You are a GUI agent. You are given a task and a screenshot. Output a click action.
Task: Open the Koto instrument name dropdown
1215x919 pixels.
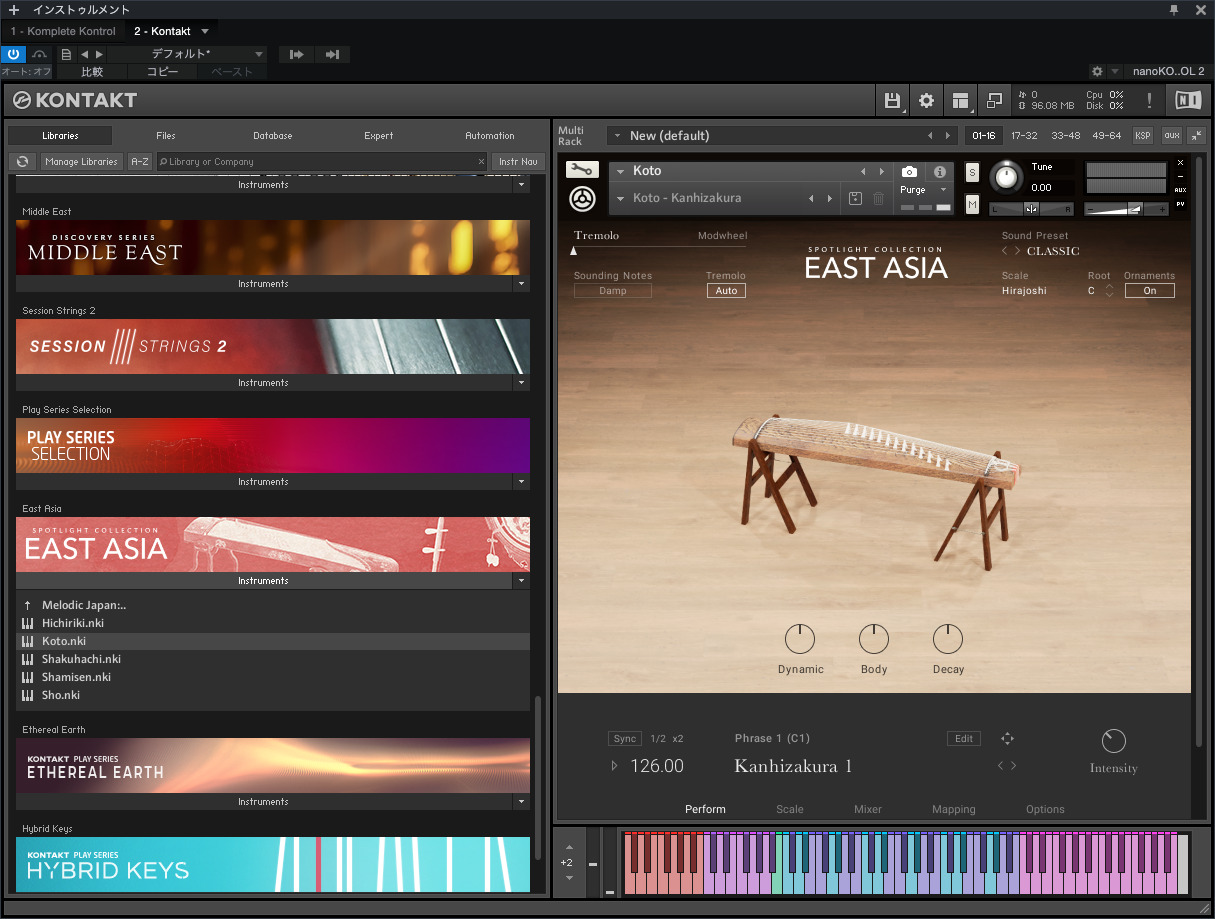click(x=621, y=172)
